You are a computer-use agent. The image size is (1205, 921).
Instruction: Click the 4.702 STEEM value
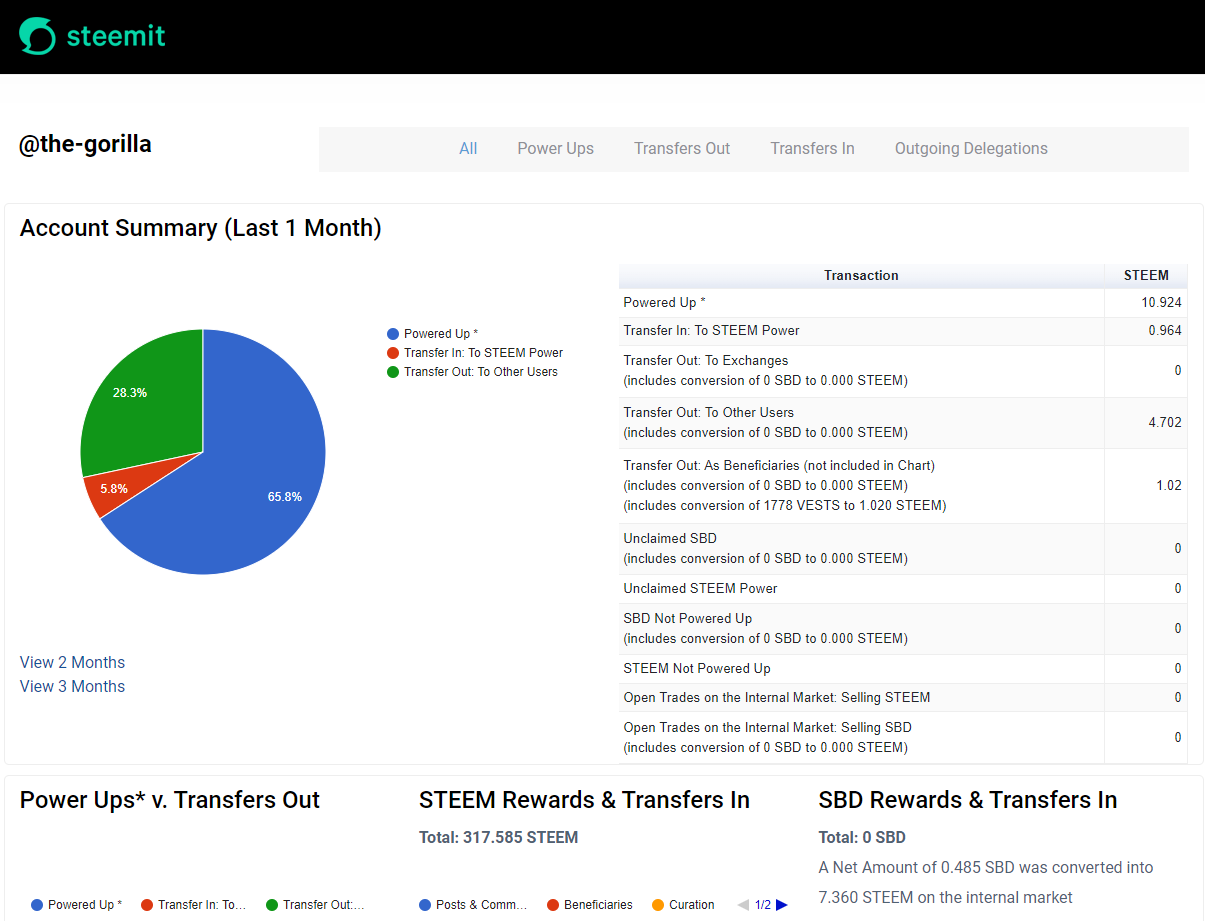(x=1164, y=422)
